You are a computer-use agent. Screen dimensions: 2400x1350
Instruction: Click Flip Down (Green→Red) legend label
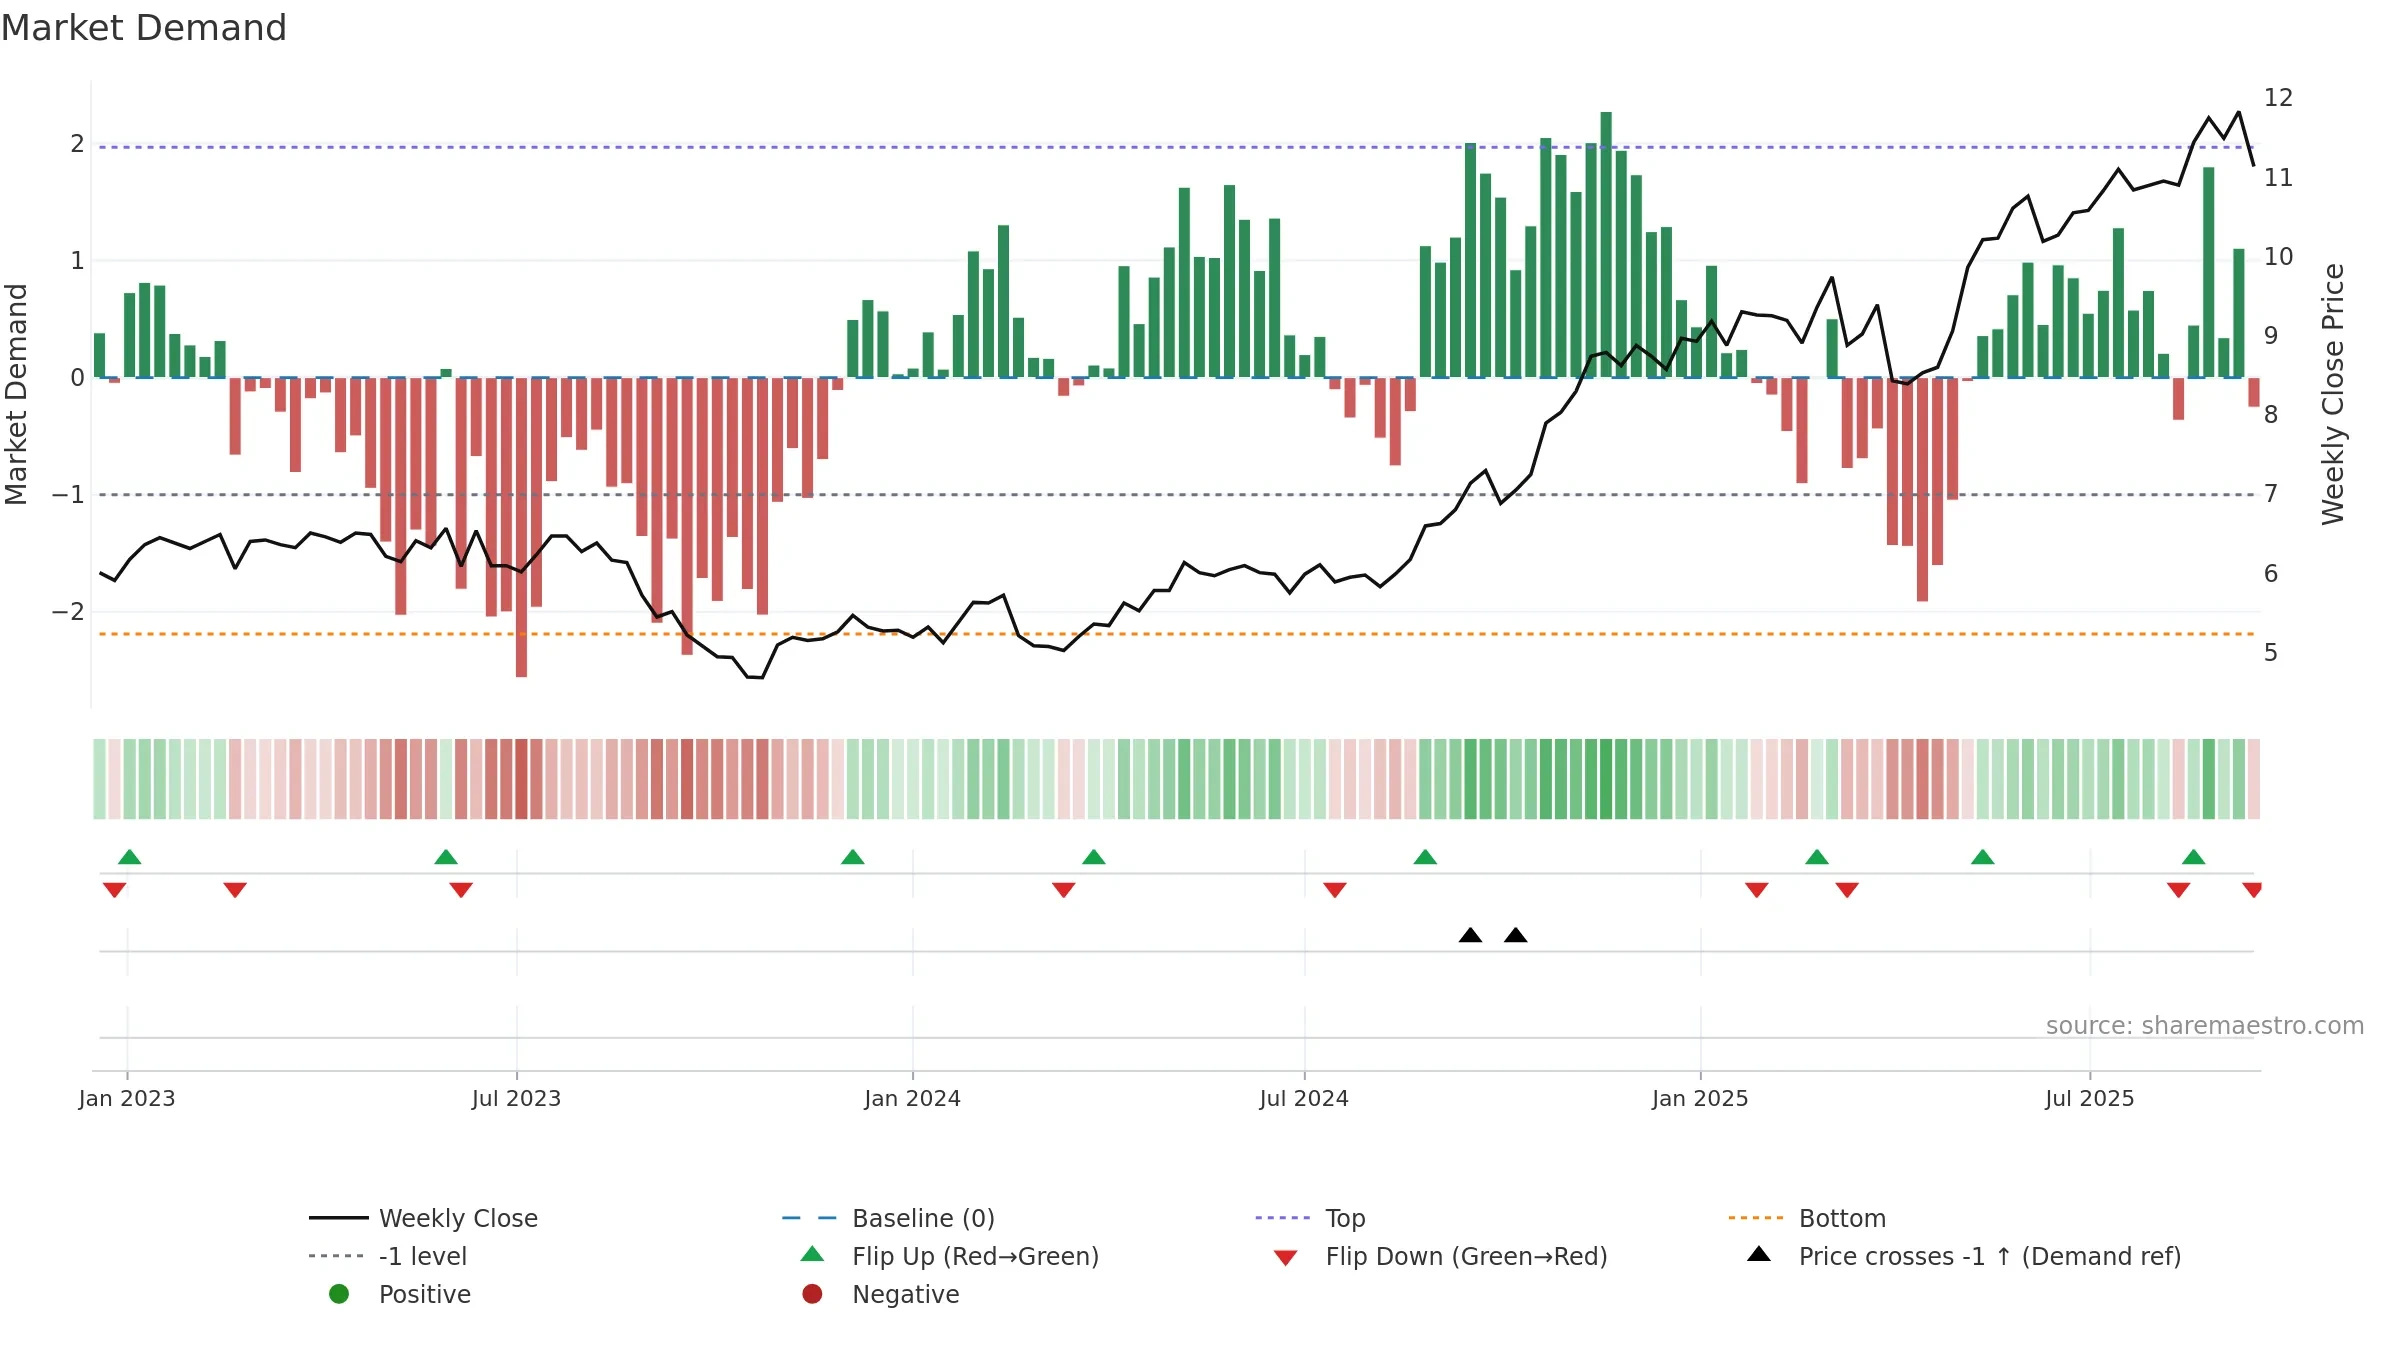click(x=1466, y=1256)
